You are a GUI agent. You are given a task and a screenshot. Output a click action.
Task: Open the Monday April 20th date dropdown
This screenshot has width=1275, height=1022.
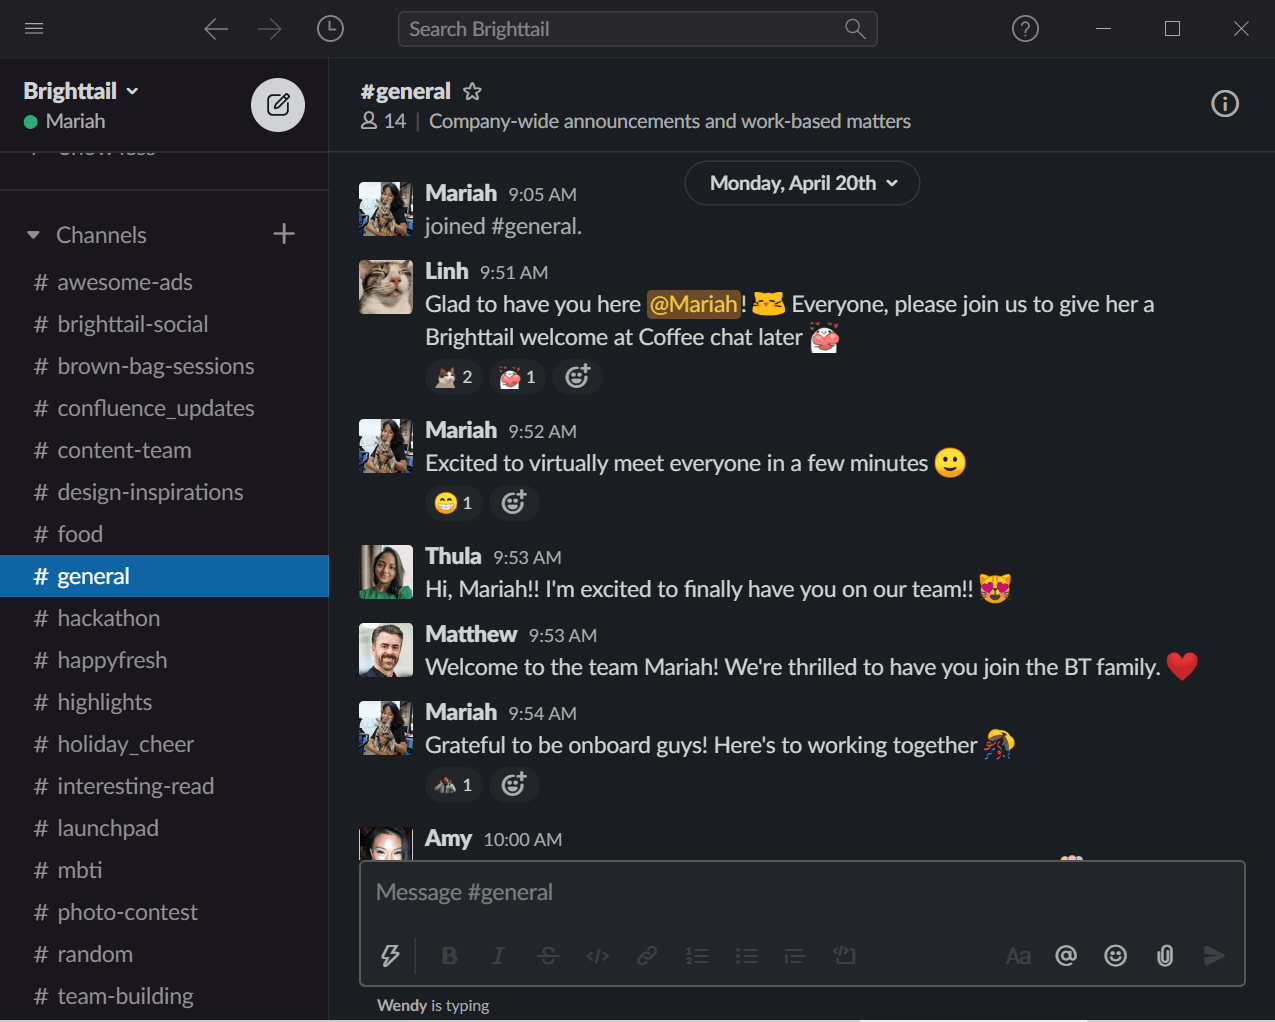coord(802,183)
